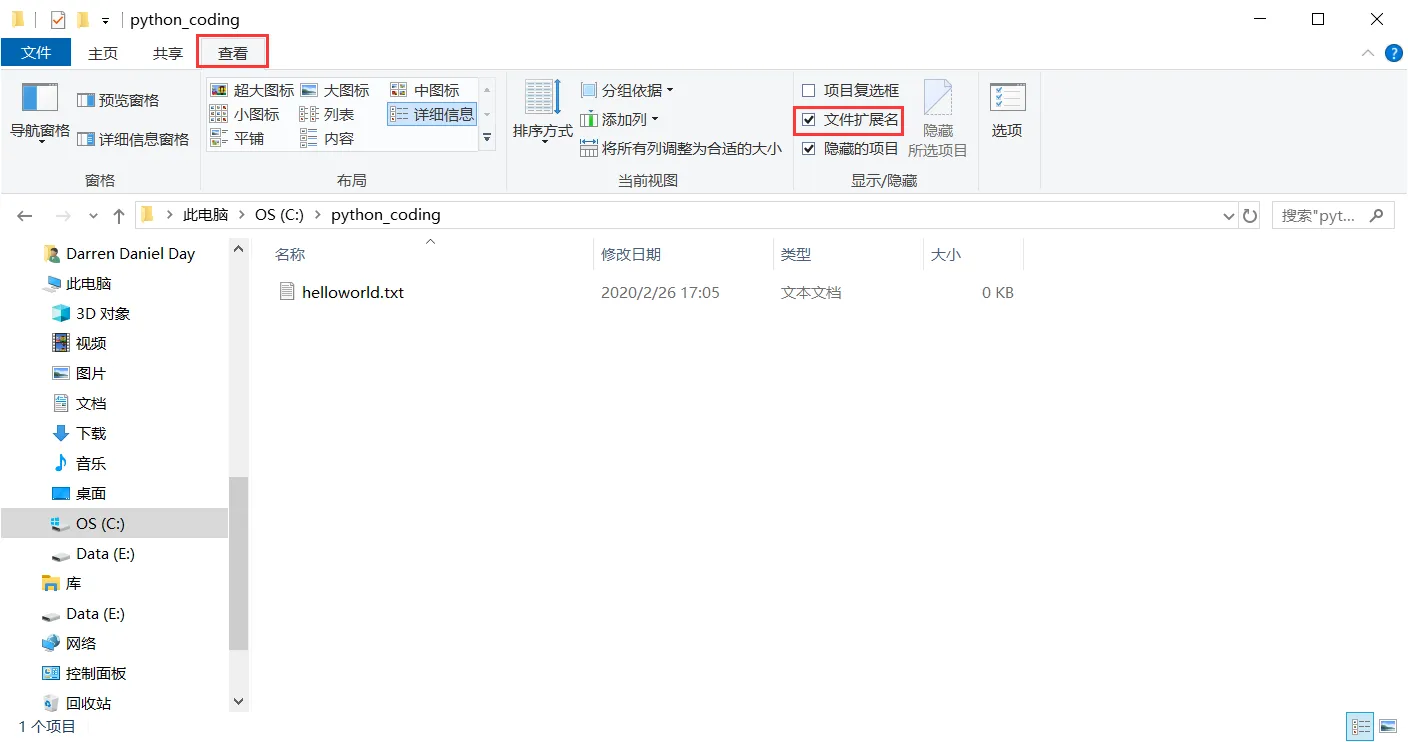
Task: Click the 隐藏所选项目 button
Action: 938,120
